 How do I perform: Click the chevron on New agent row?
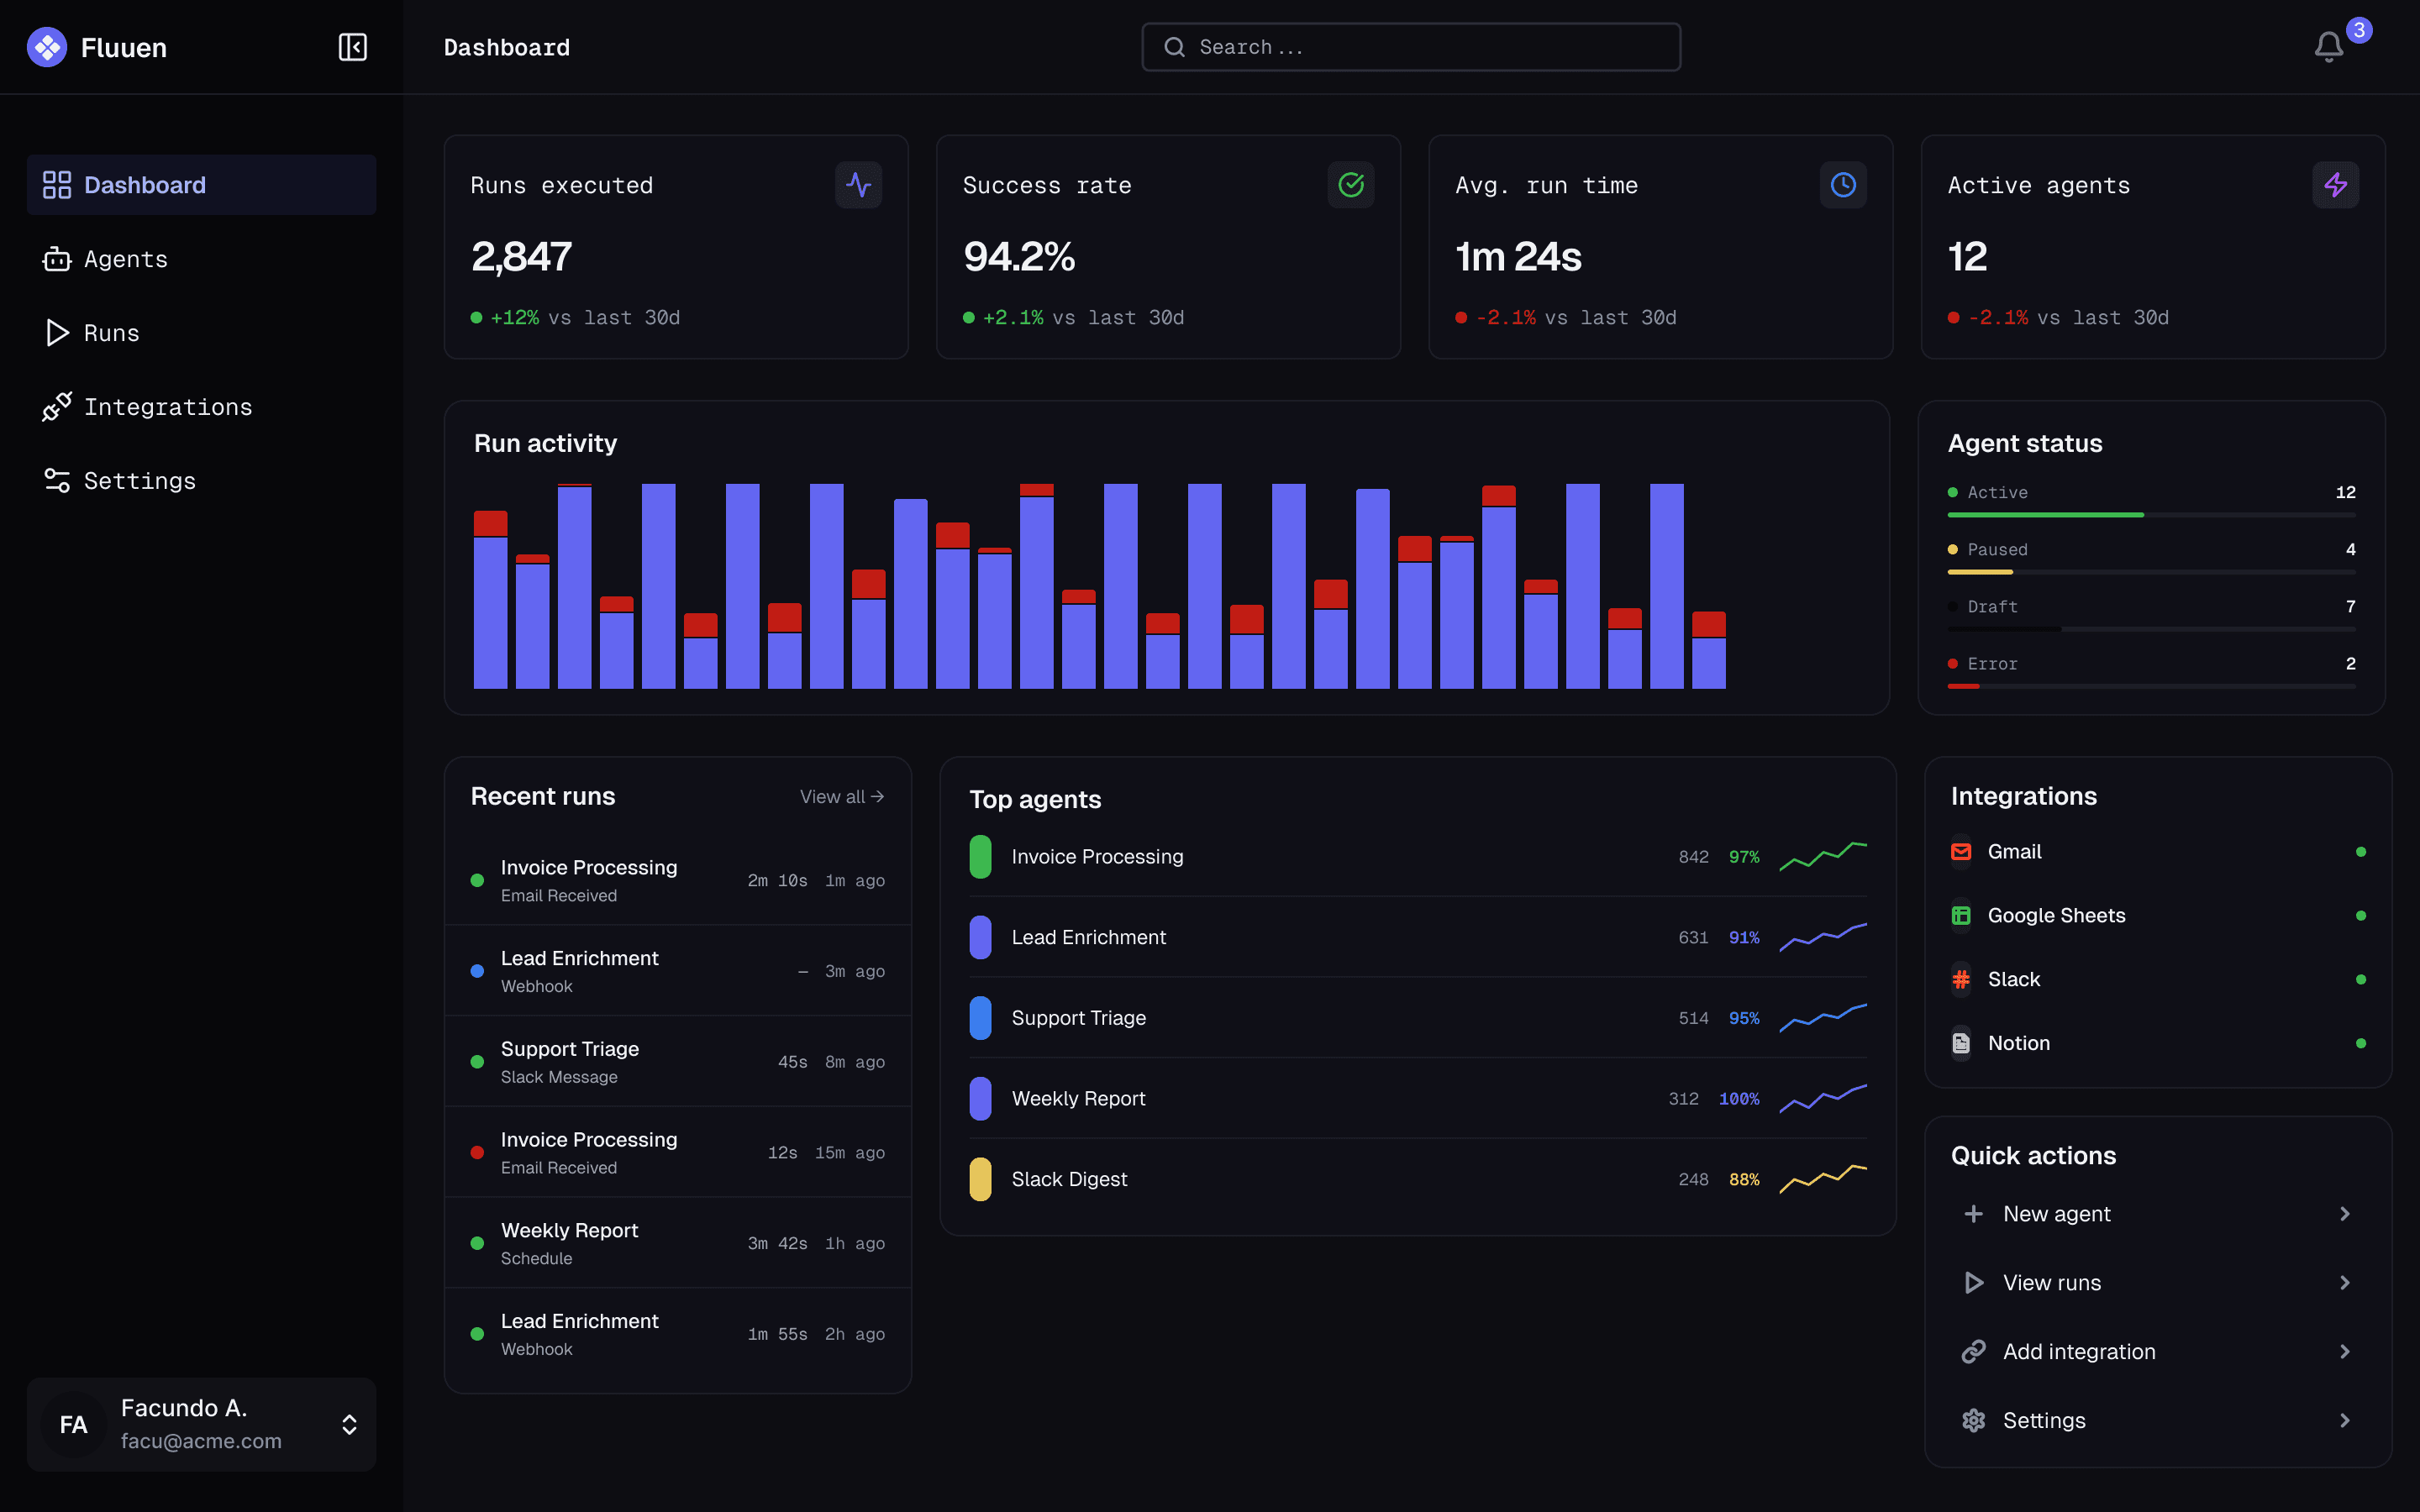(x=2344, y=1214)
